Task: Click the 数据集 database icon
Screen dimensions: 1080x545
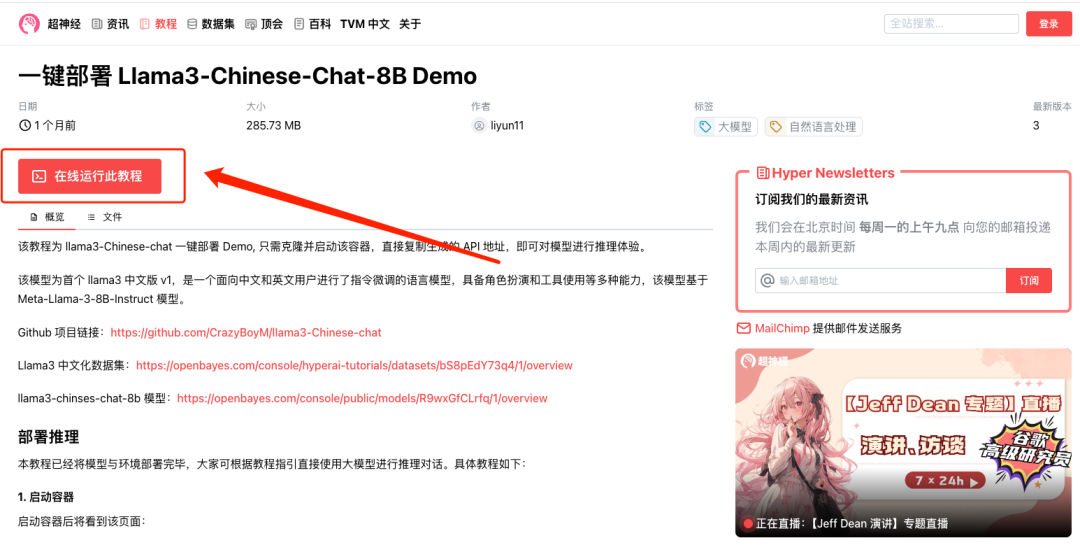Action: [191, 24]
